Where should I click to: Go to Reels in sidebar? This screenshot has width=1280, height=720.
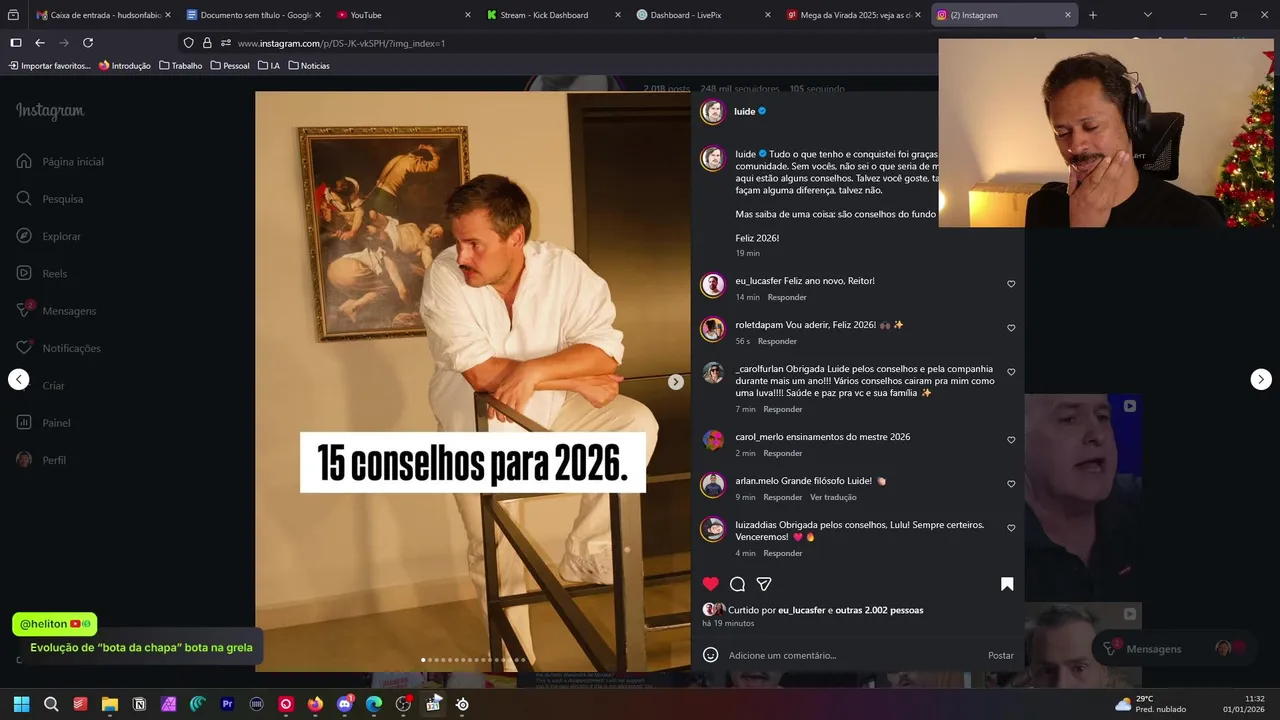[x=42, y=273]
